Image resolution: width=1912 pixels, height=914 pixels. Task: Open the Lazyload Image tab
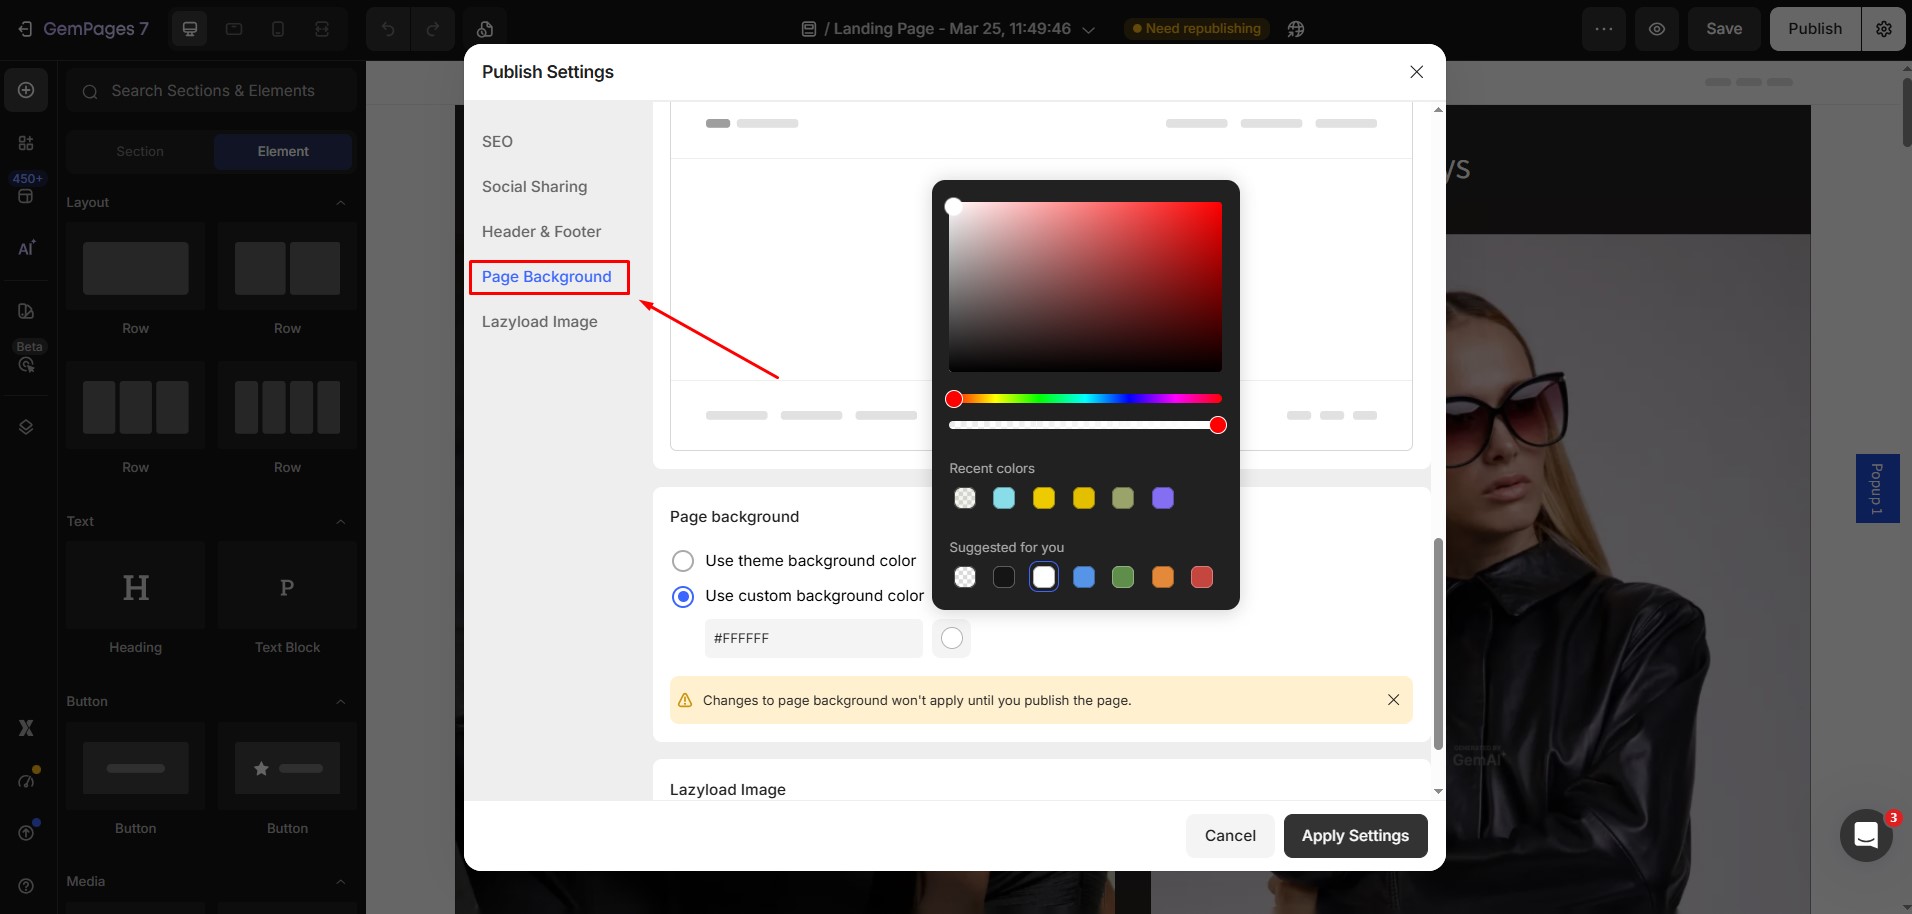click(539, 322)
